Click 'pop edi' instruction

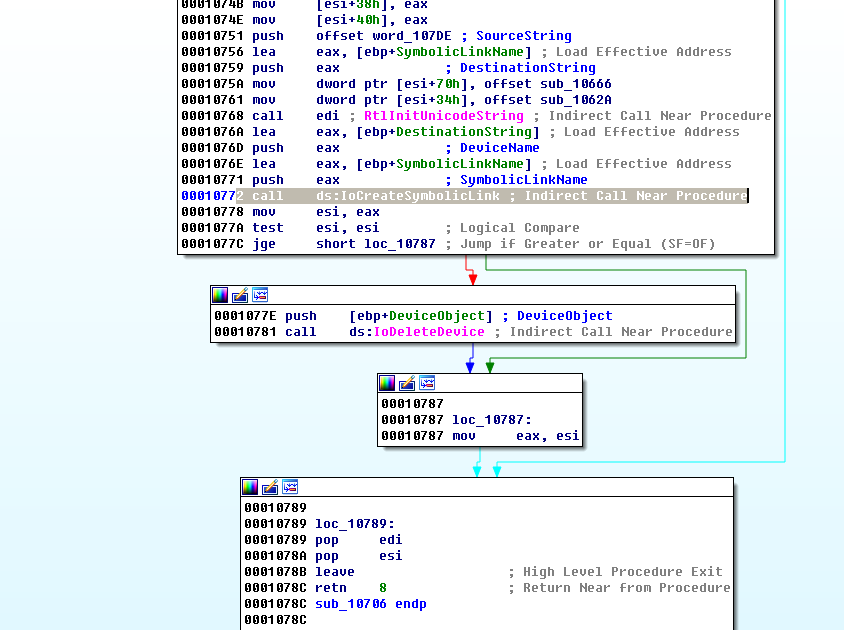[x=358, y=540]
